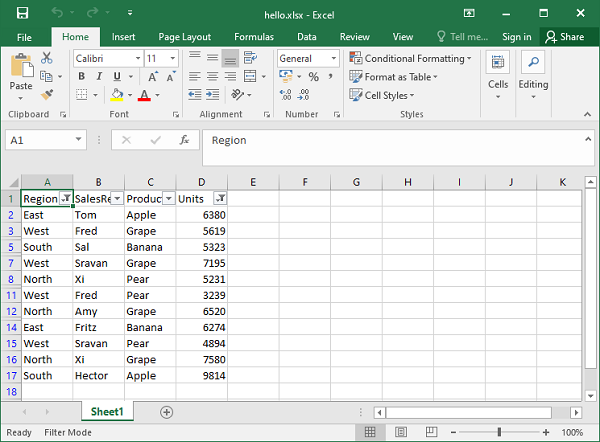Image resolution: width=600 pixels, height=442 pixels.
Task: Click the Percent Style icon
Action: (313, 77)
